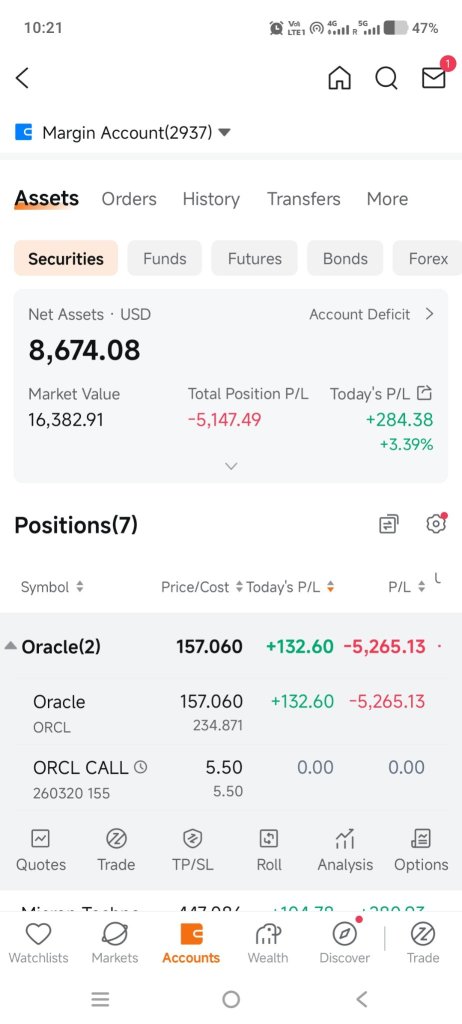
Task: Select the Futures asset tab
Action: [254, 259]
